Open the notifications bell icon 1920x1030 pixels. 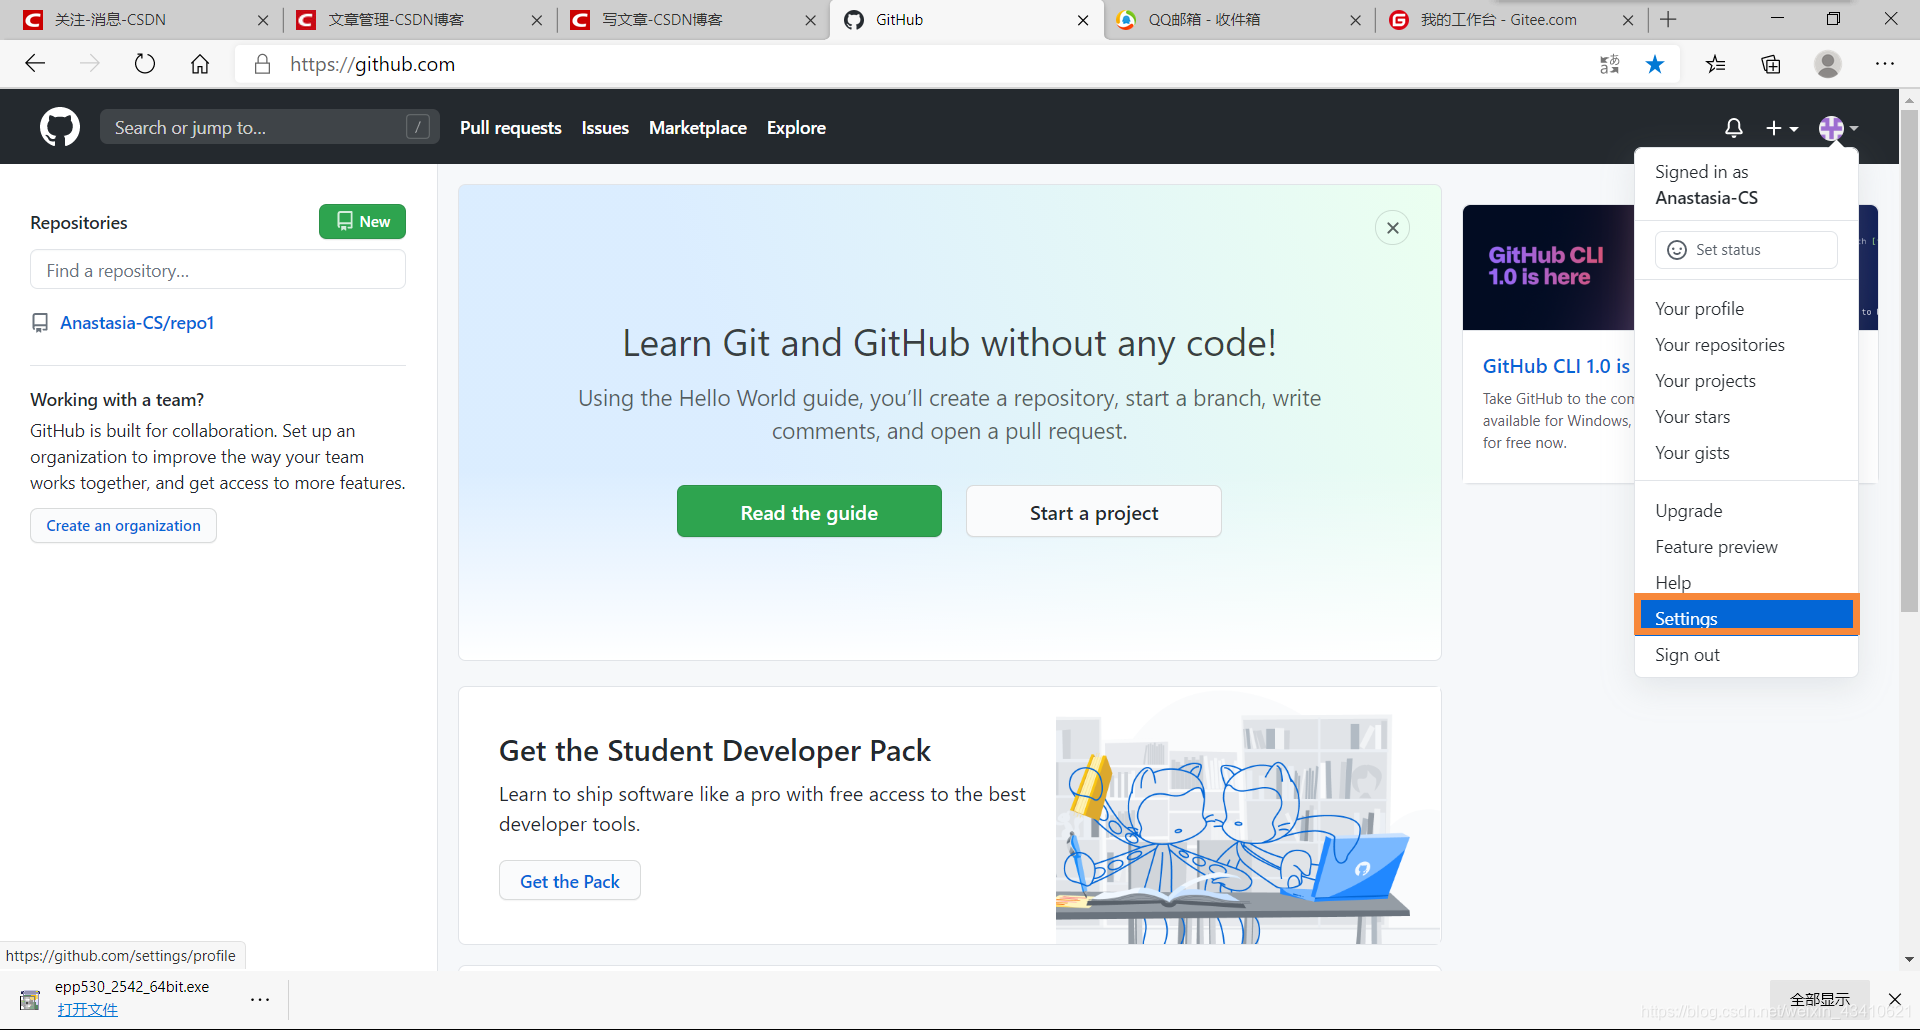pos(1734,128)
